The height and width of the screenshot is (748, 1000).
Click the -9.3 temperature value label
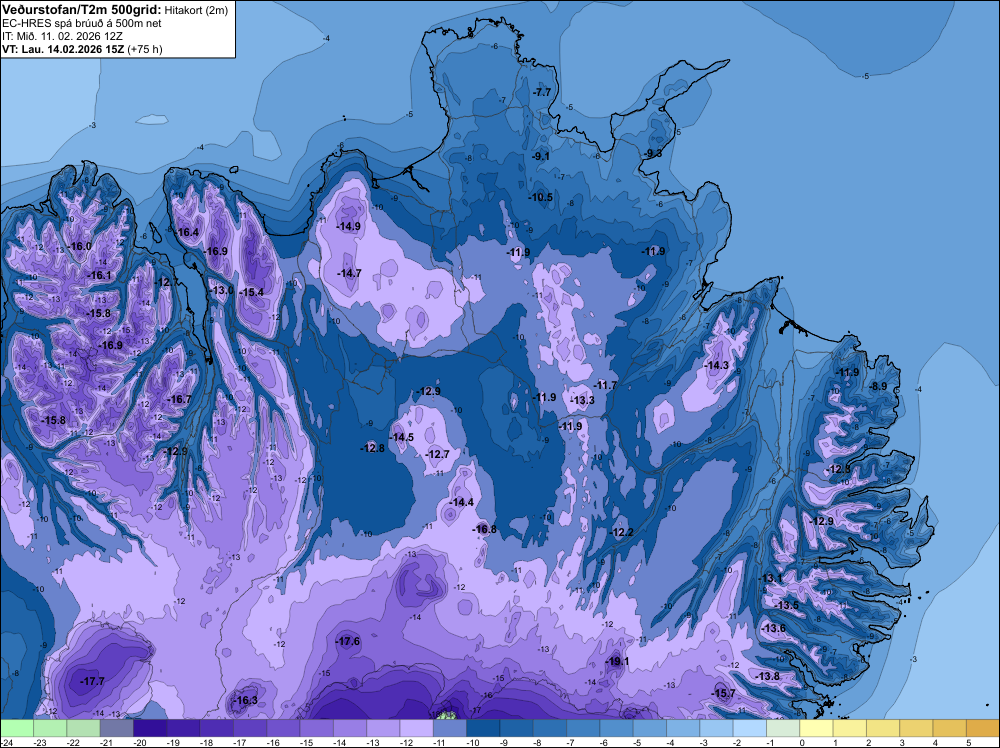pyautogui.click(x=653, y=153)
